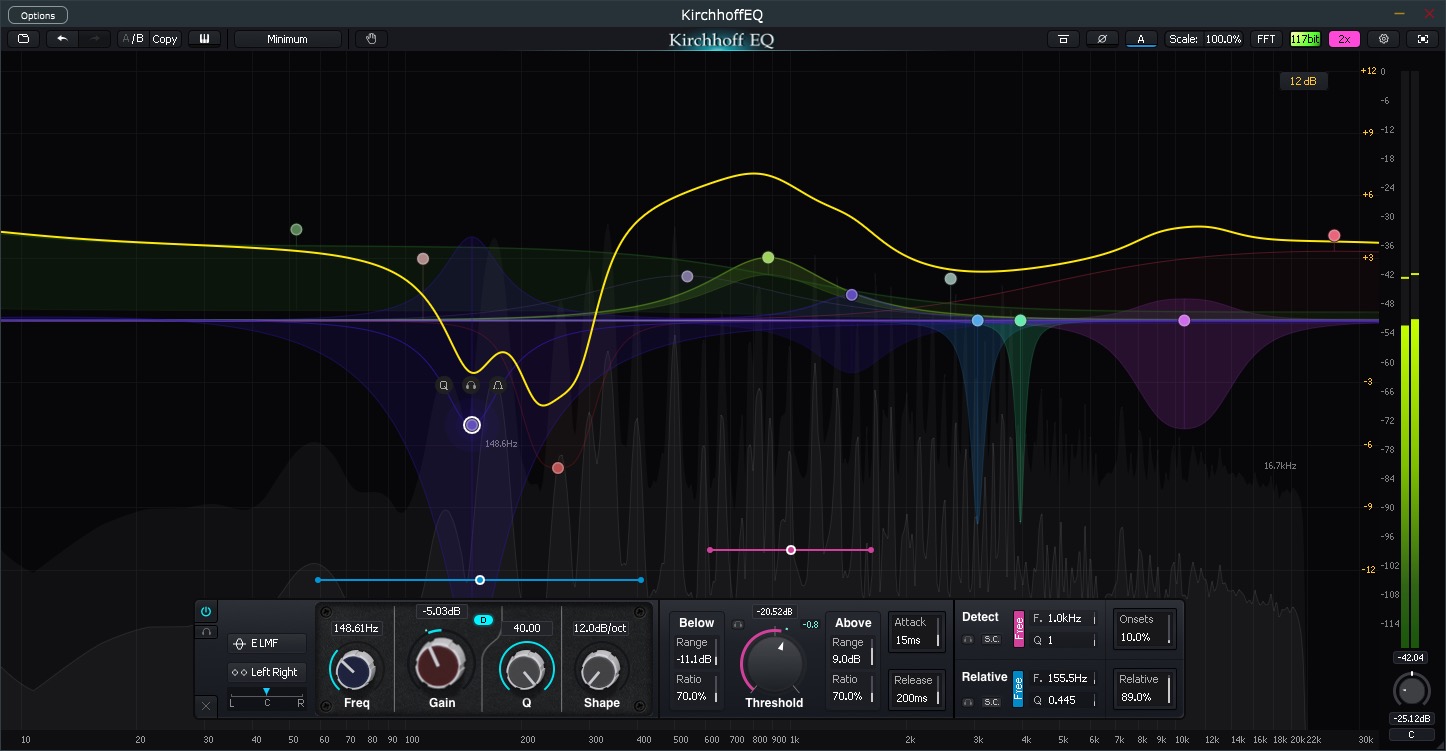Click the -5.03dB gain value field
The image size is (1446, 751).
click(x=441, y=612)
